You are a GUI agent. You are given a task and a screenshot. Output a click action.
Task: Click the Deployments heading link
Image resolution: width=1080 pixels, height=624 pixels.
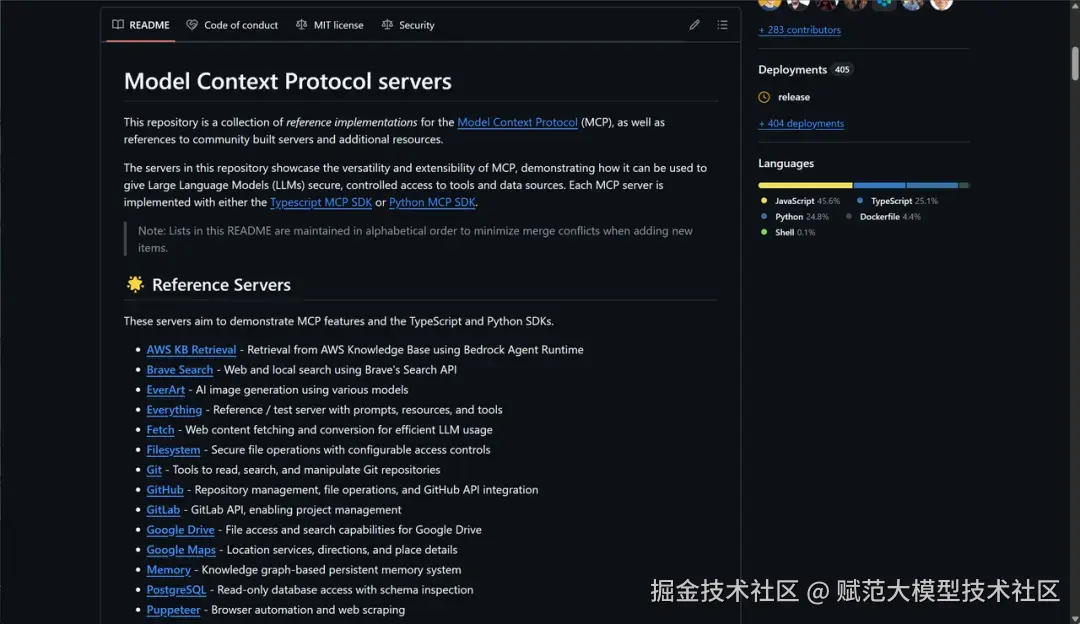792,70
